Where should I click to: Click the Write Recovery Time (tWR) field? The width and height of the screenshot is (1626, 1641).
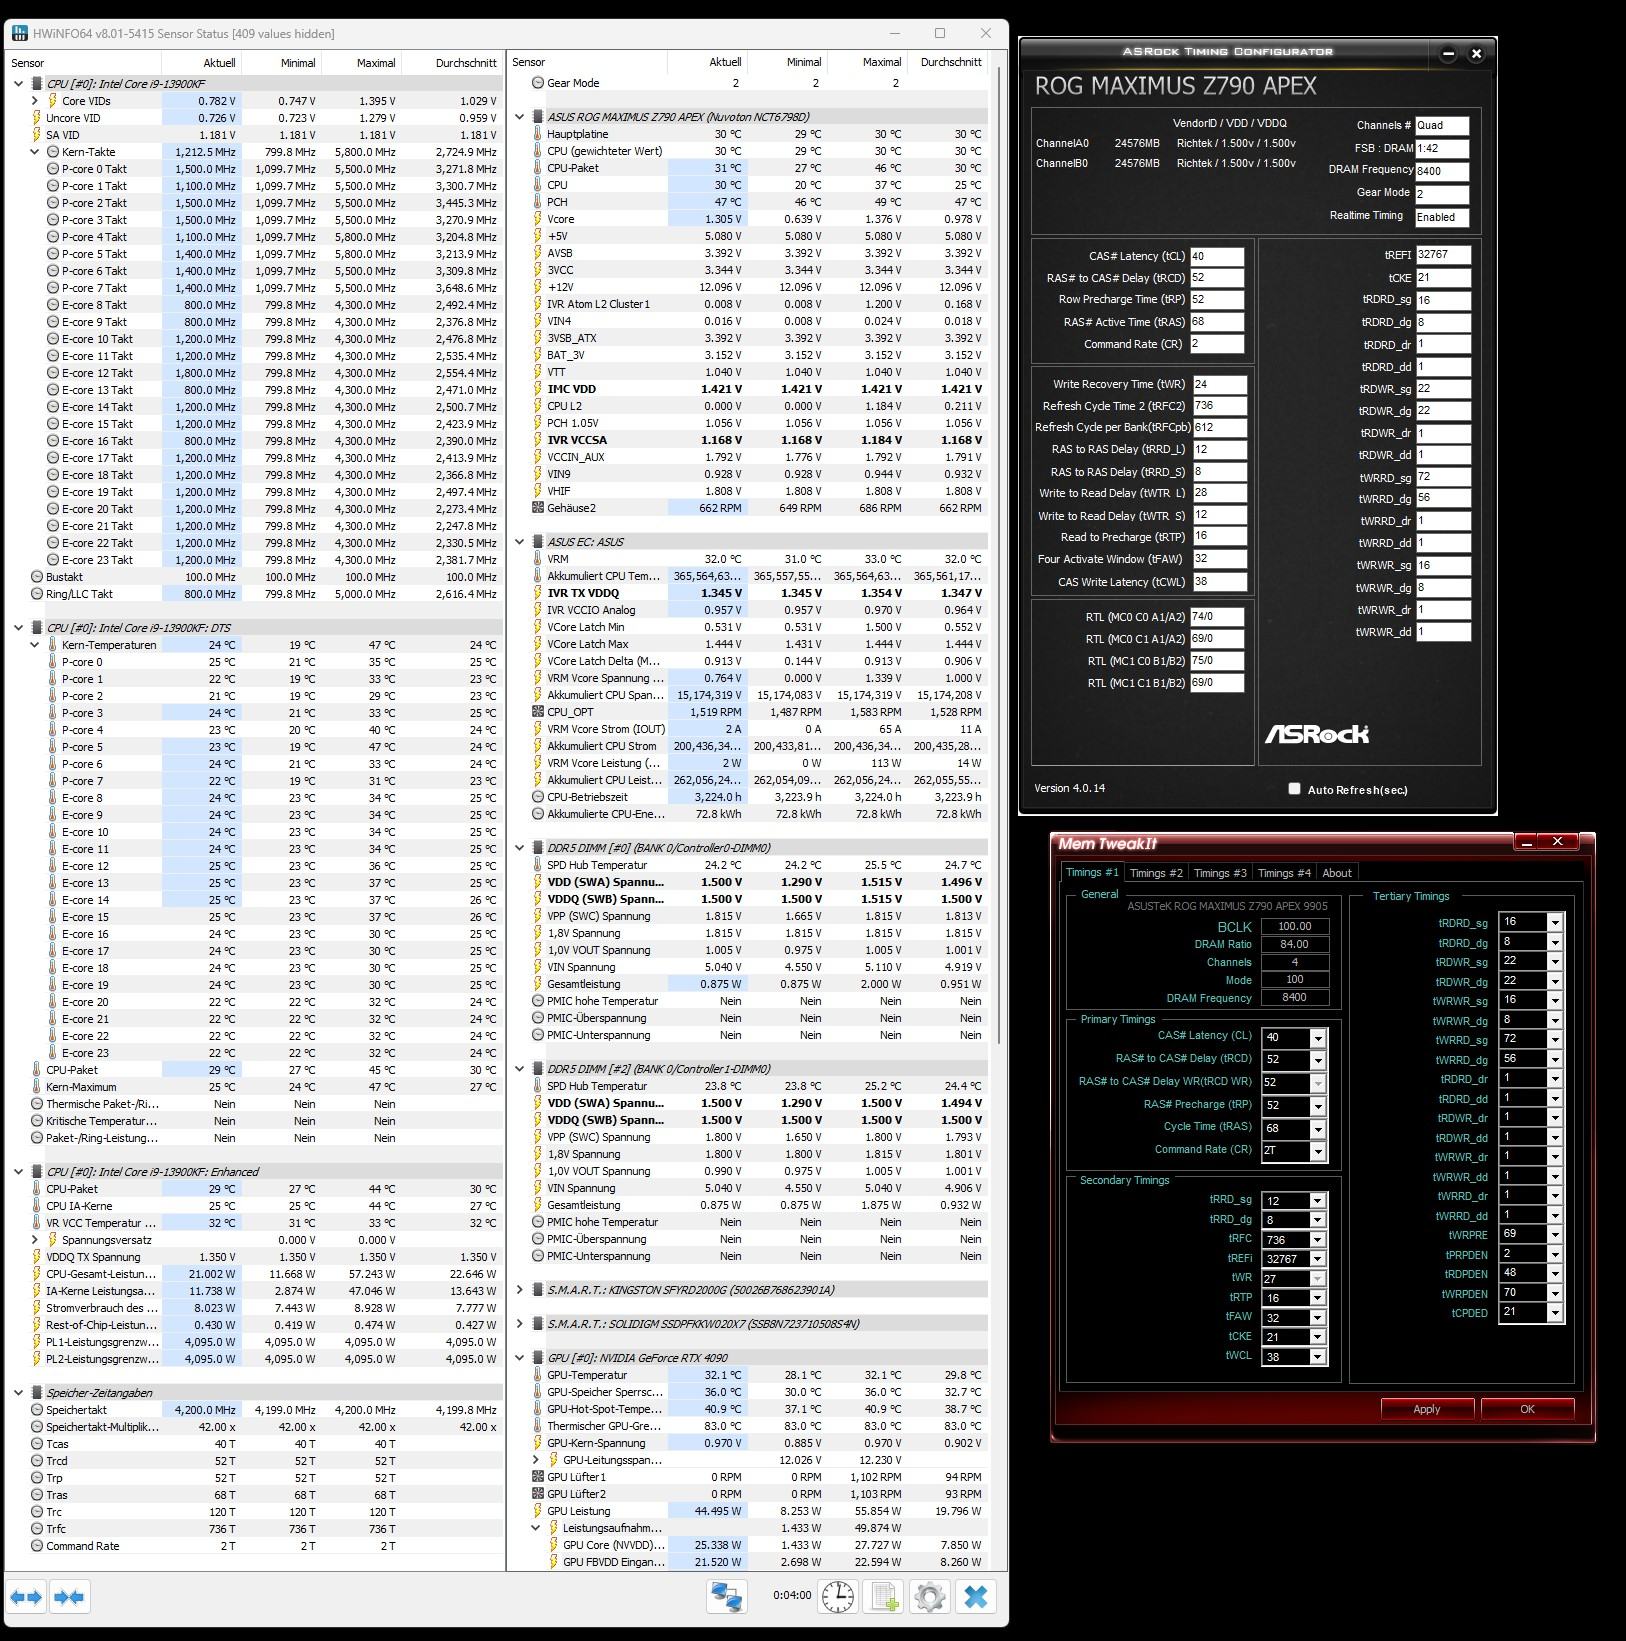tap(1220, 384)
